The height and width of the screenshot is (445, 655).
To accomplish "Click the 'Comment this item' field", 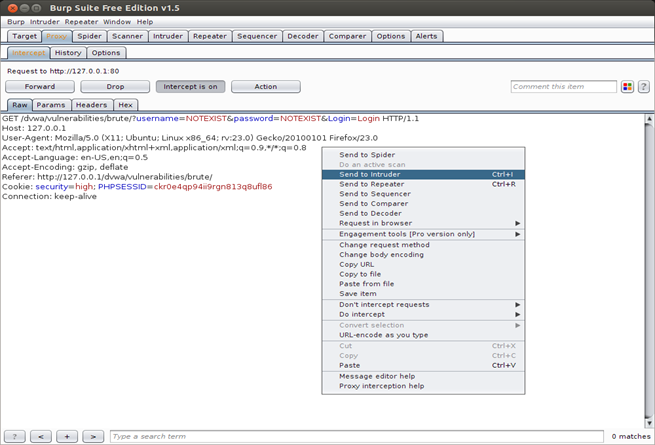I will pyautogui.click(x=562, y=87).
